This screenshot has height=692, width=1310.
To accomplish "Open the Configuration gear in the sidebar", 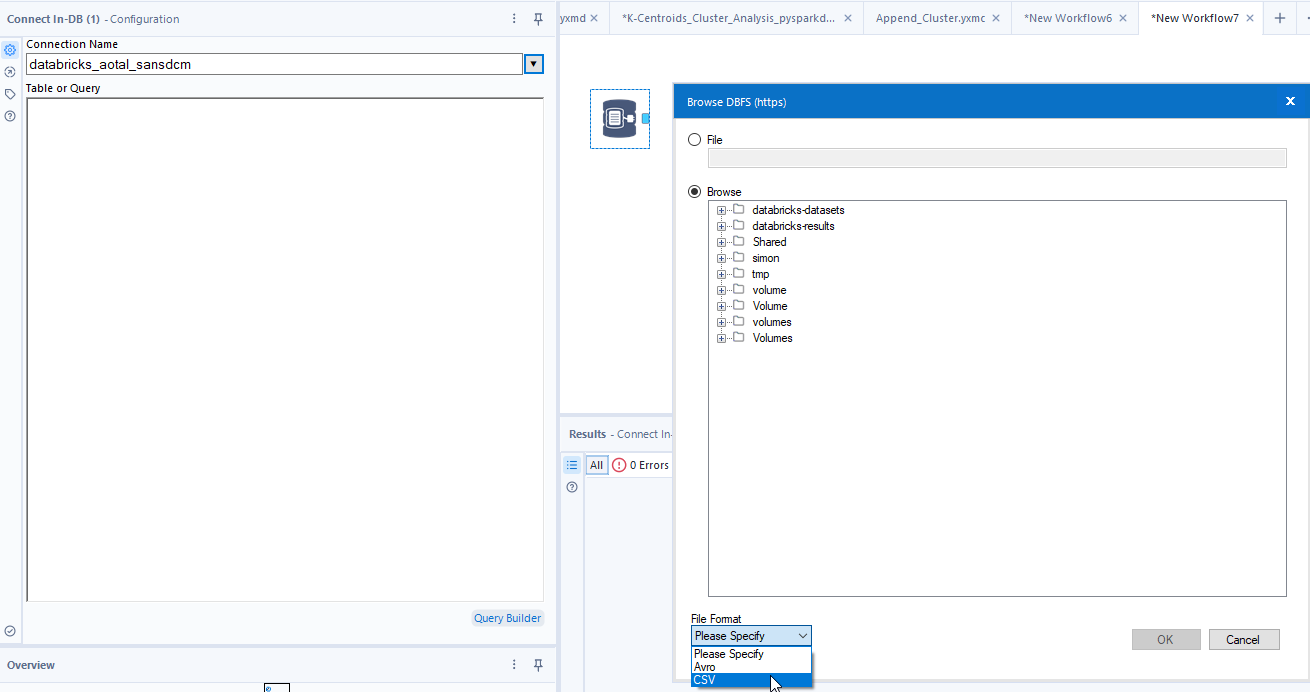I will (x=10, y=49).
